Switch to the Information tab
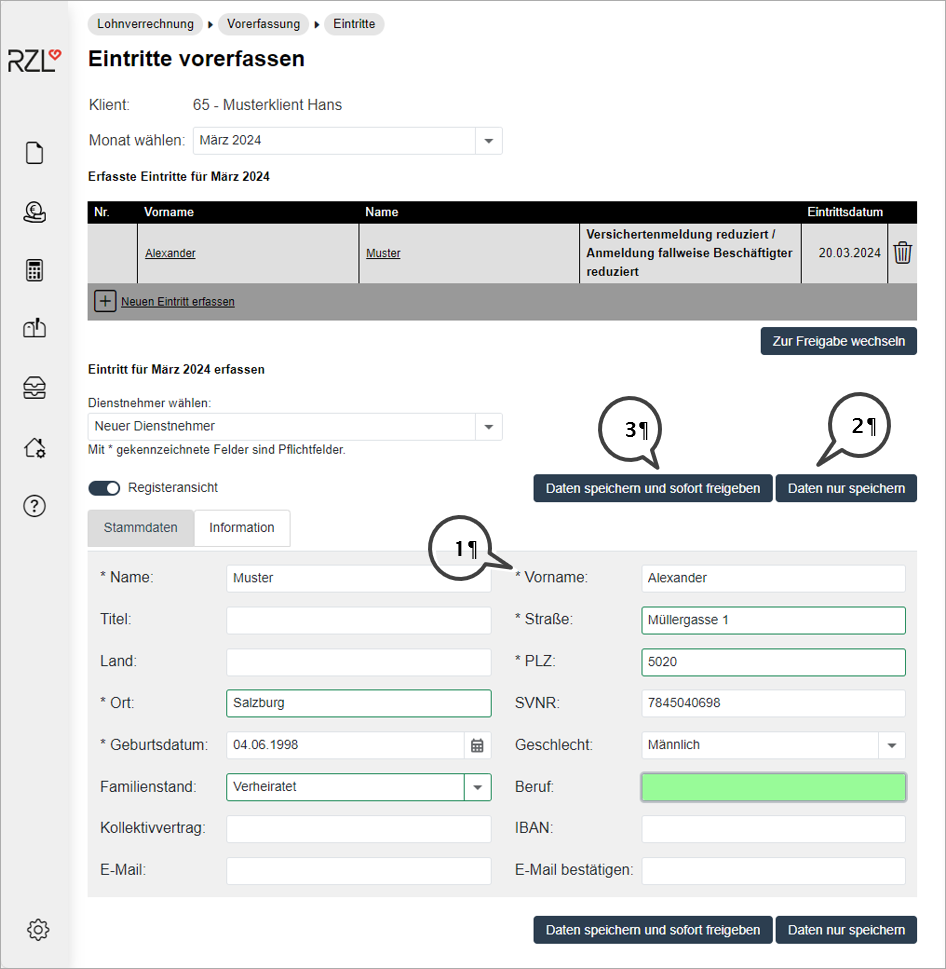Viewport: 946px width, 969px height. 242,528
